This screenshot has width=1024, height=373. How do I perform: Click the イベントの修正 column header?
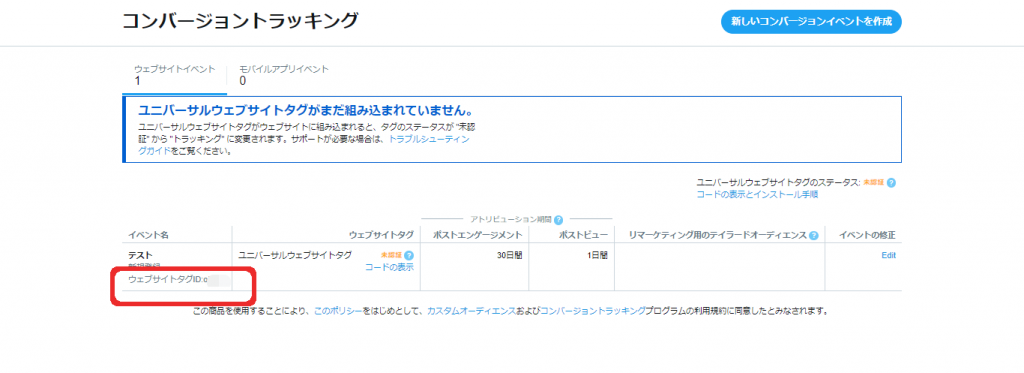click(866, 235)
